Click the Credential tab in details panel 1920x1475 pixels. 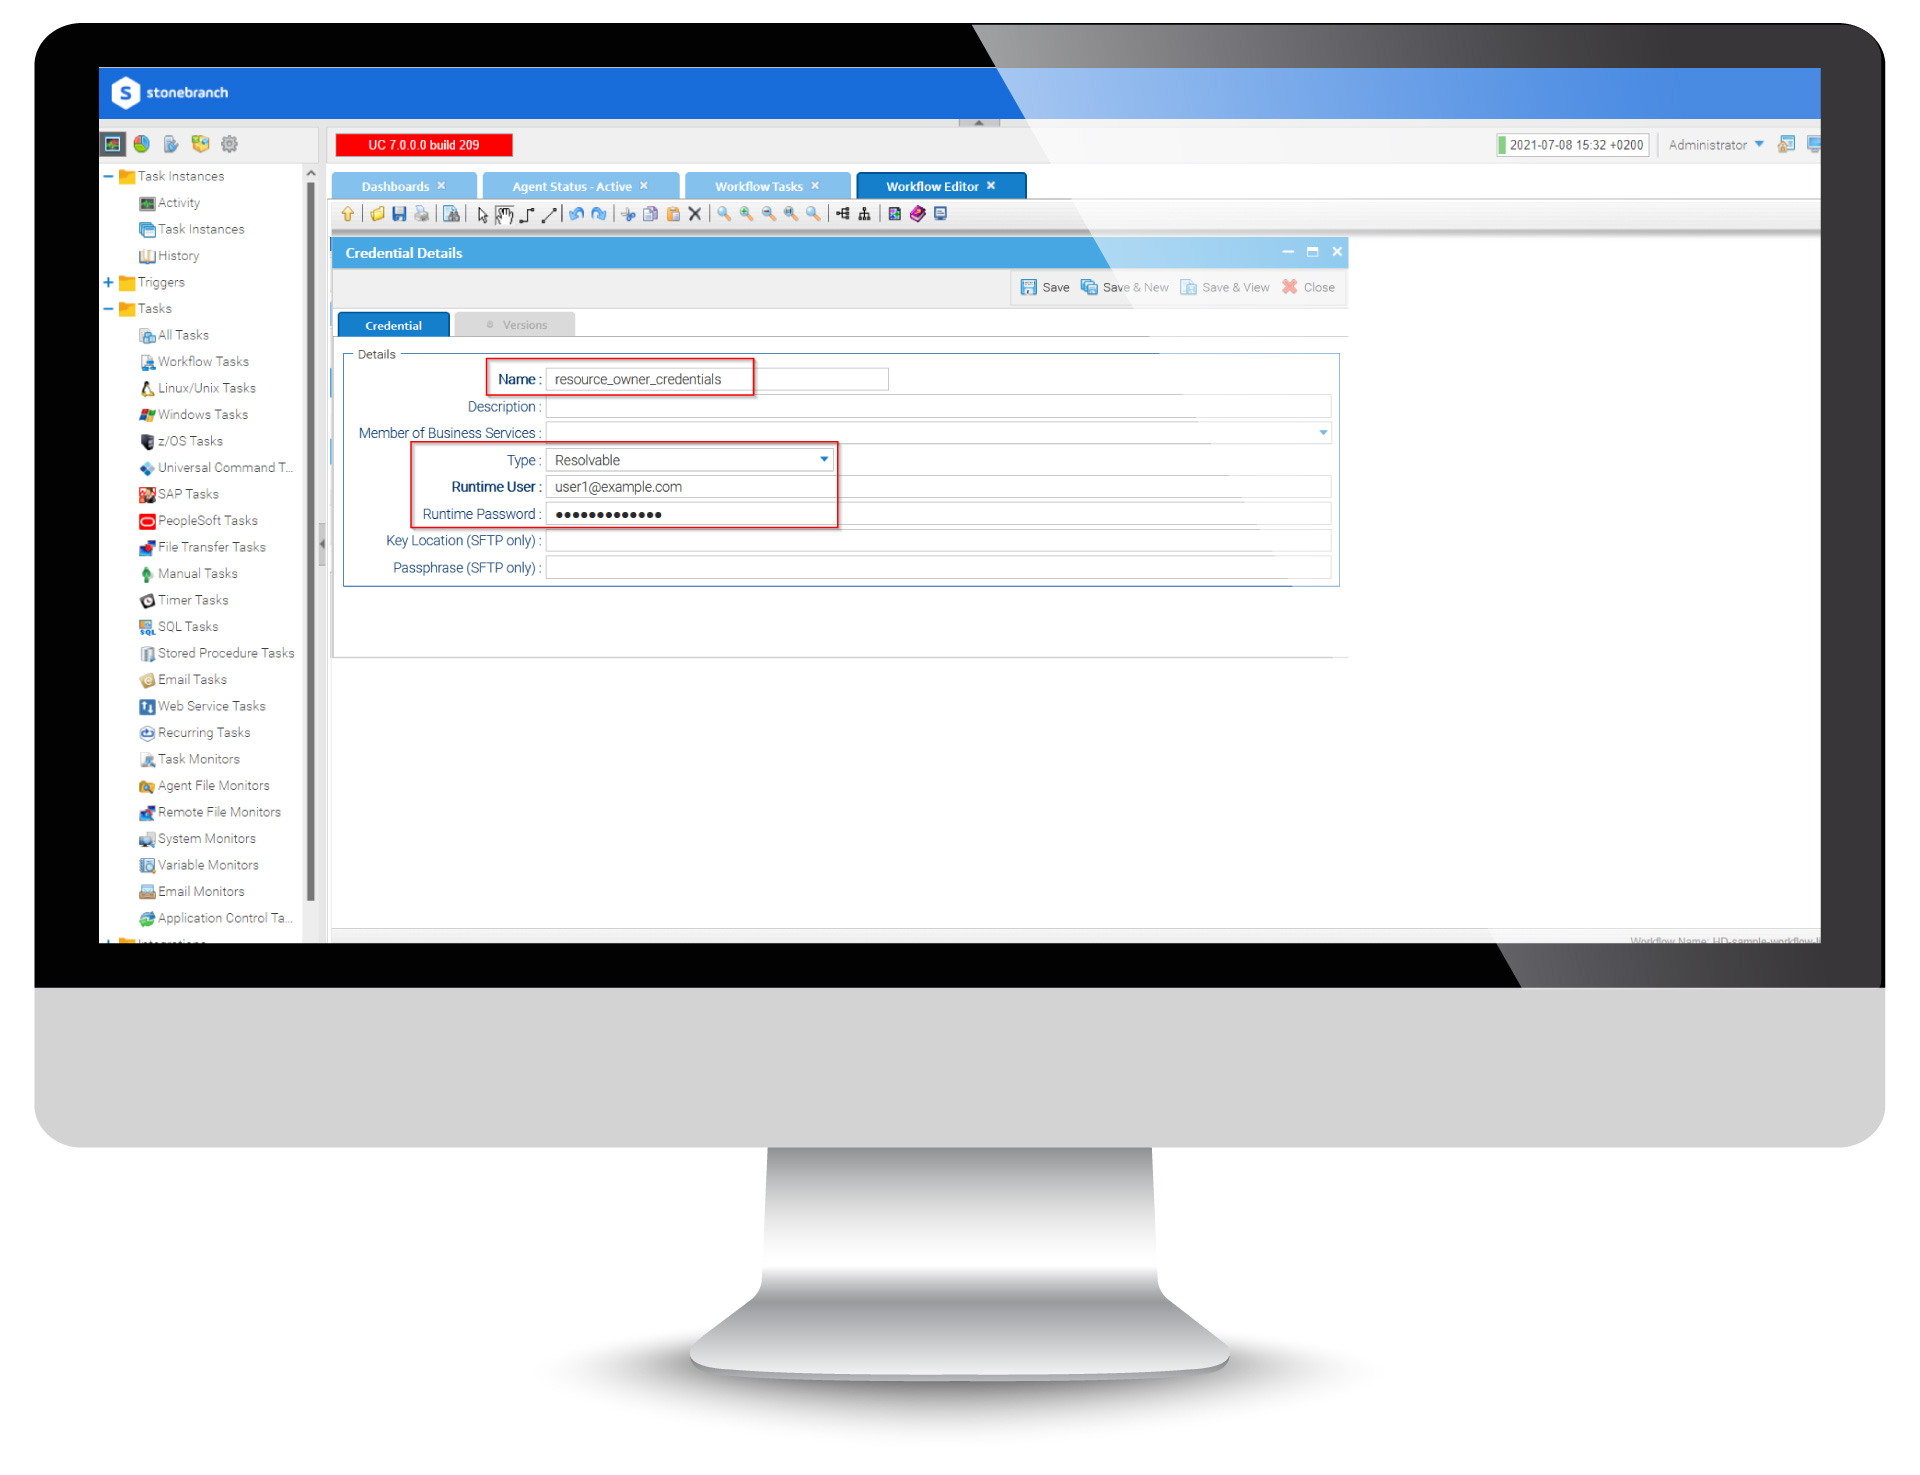coord(395,322)
